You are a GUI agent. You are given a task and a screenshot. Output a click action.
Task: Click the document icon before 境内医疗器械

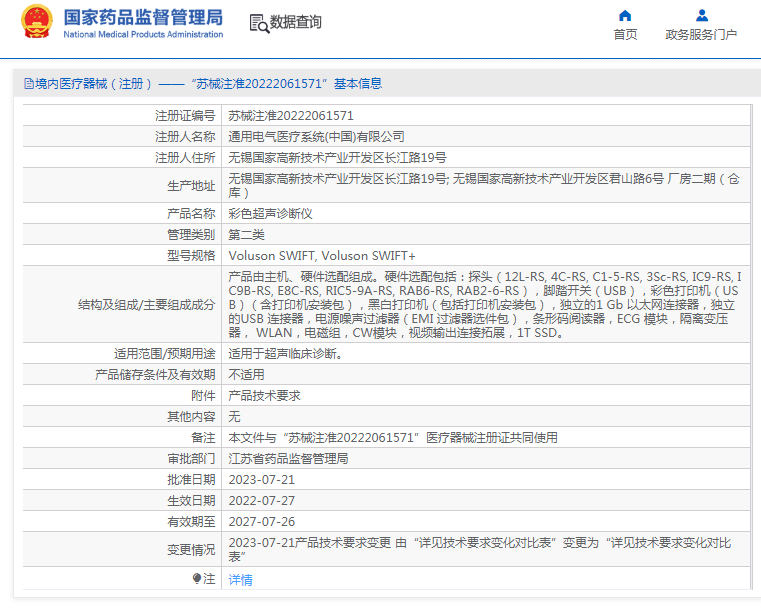(27, 84)
